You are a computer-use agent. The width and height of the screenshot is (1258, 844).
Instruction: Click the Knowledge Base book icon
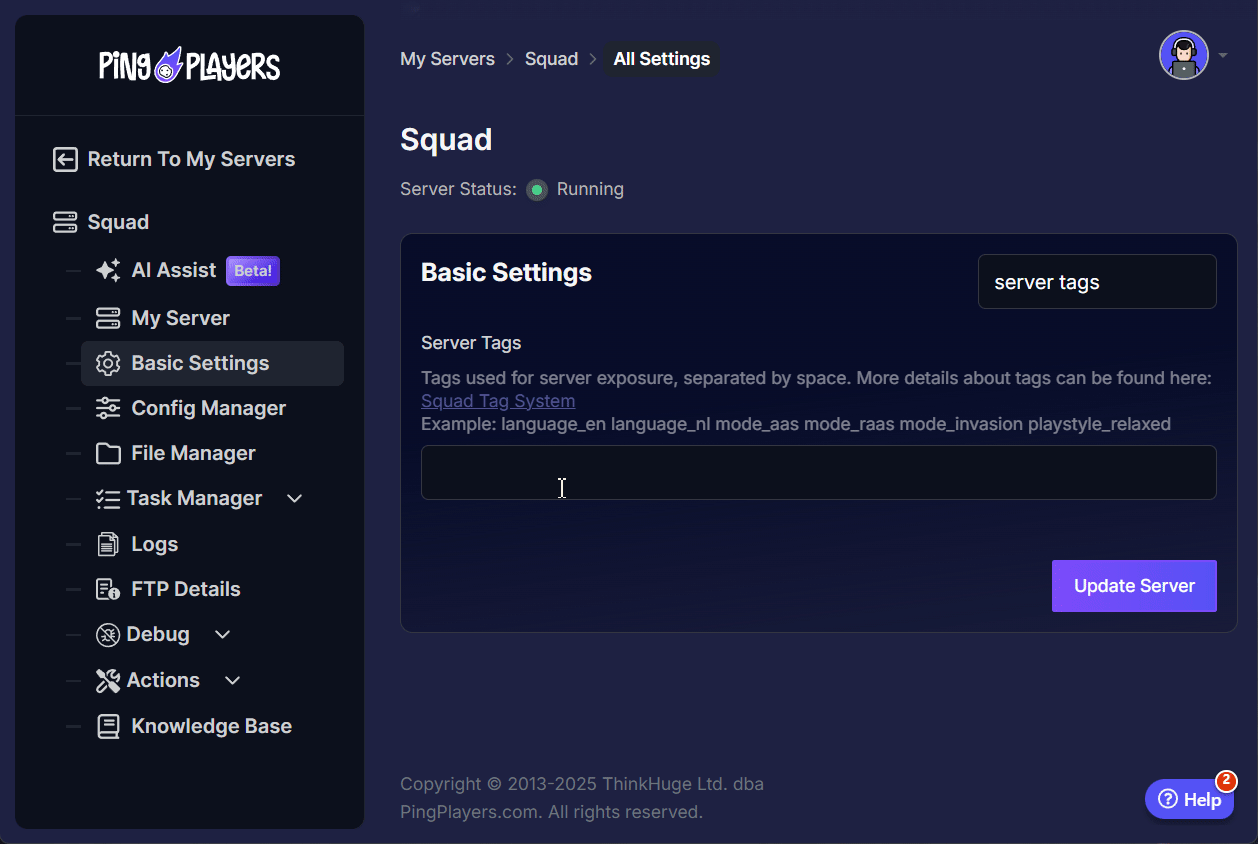(x=108, y=726)
